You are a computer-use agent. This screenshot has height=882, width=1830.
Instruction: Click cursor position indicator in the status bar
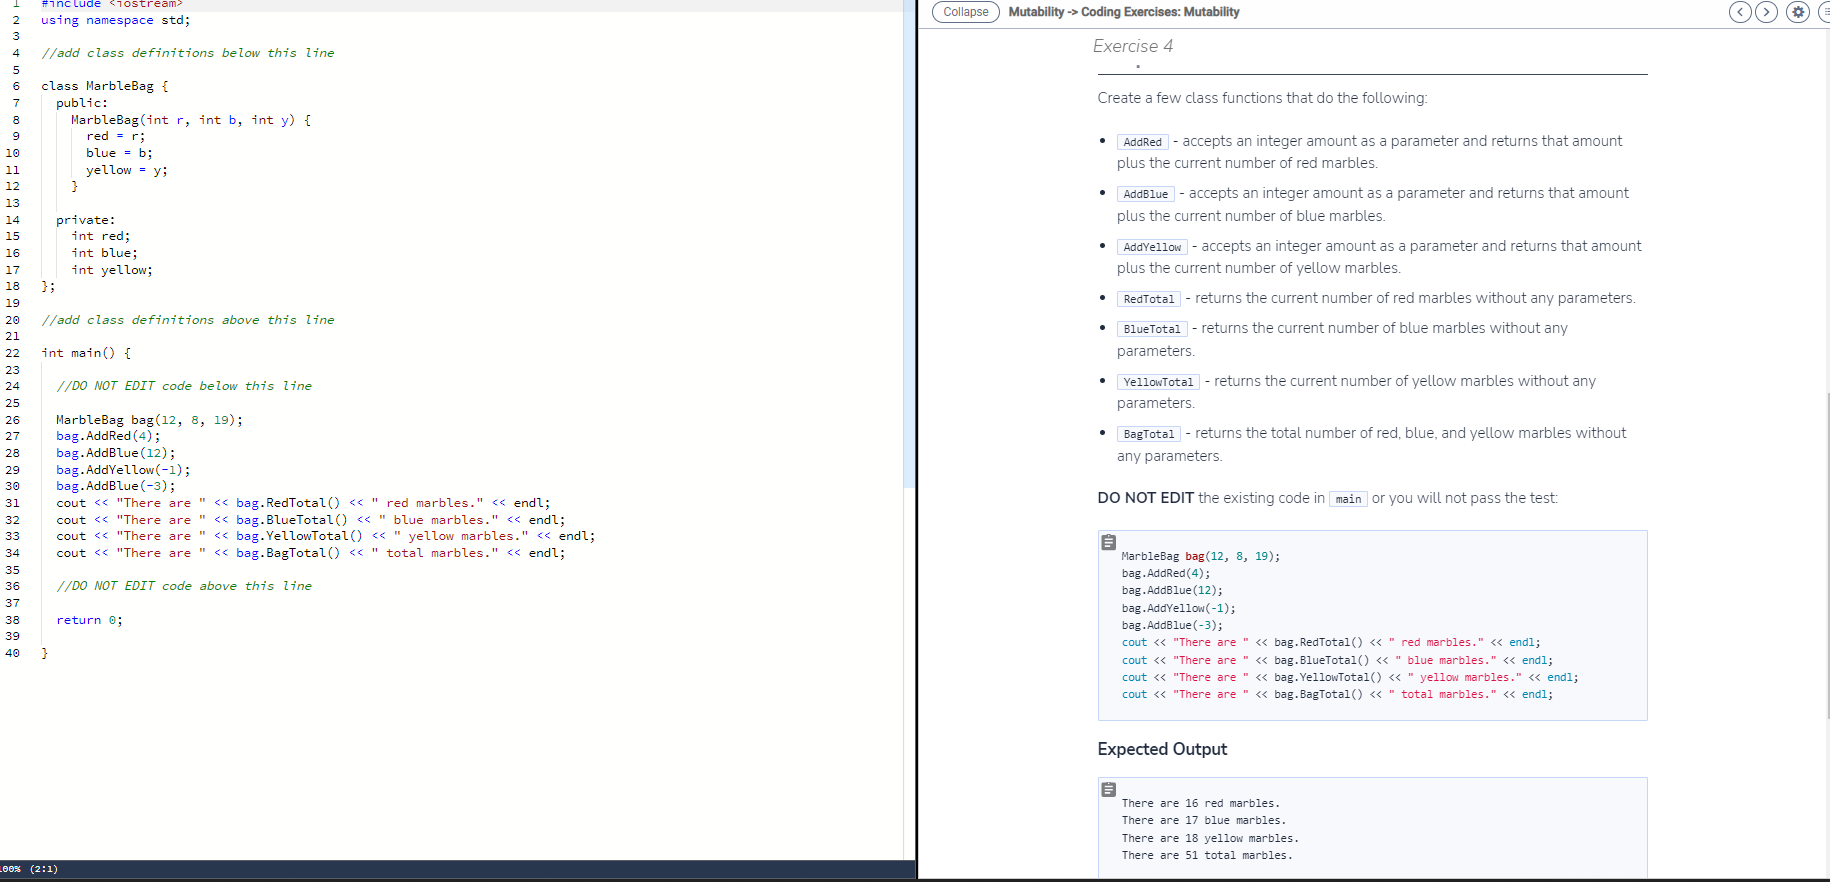pos(44,869)
